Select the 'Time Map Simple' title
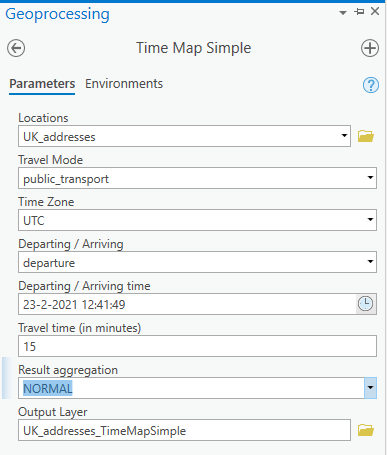 193,48
